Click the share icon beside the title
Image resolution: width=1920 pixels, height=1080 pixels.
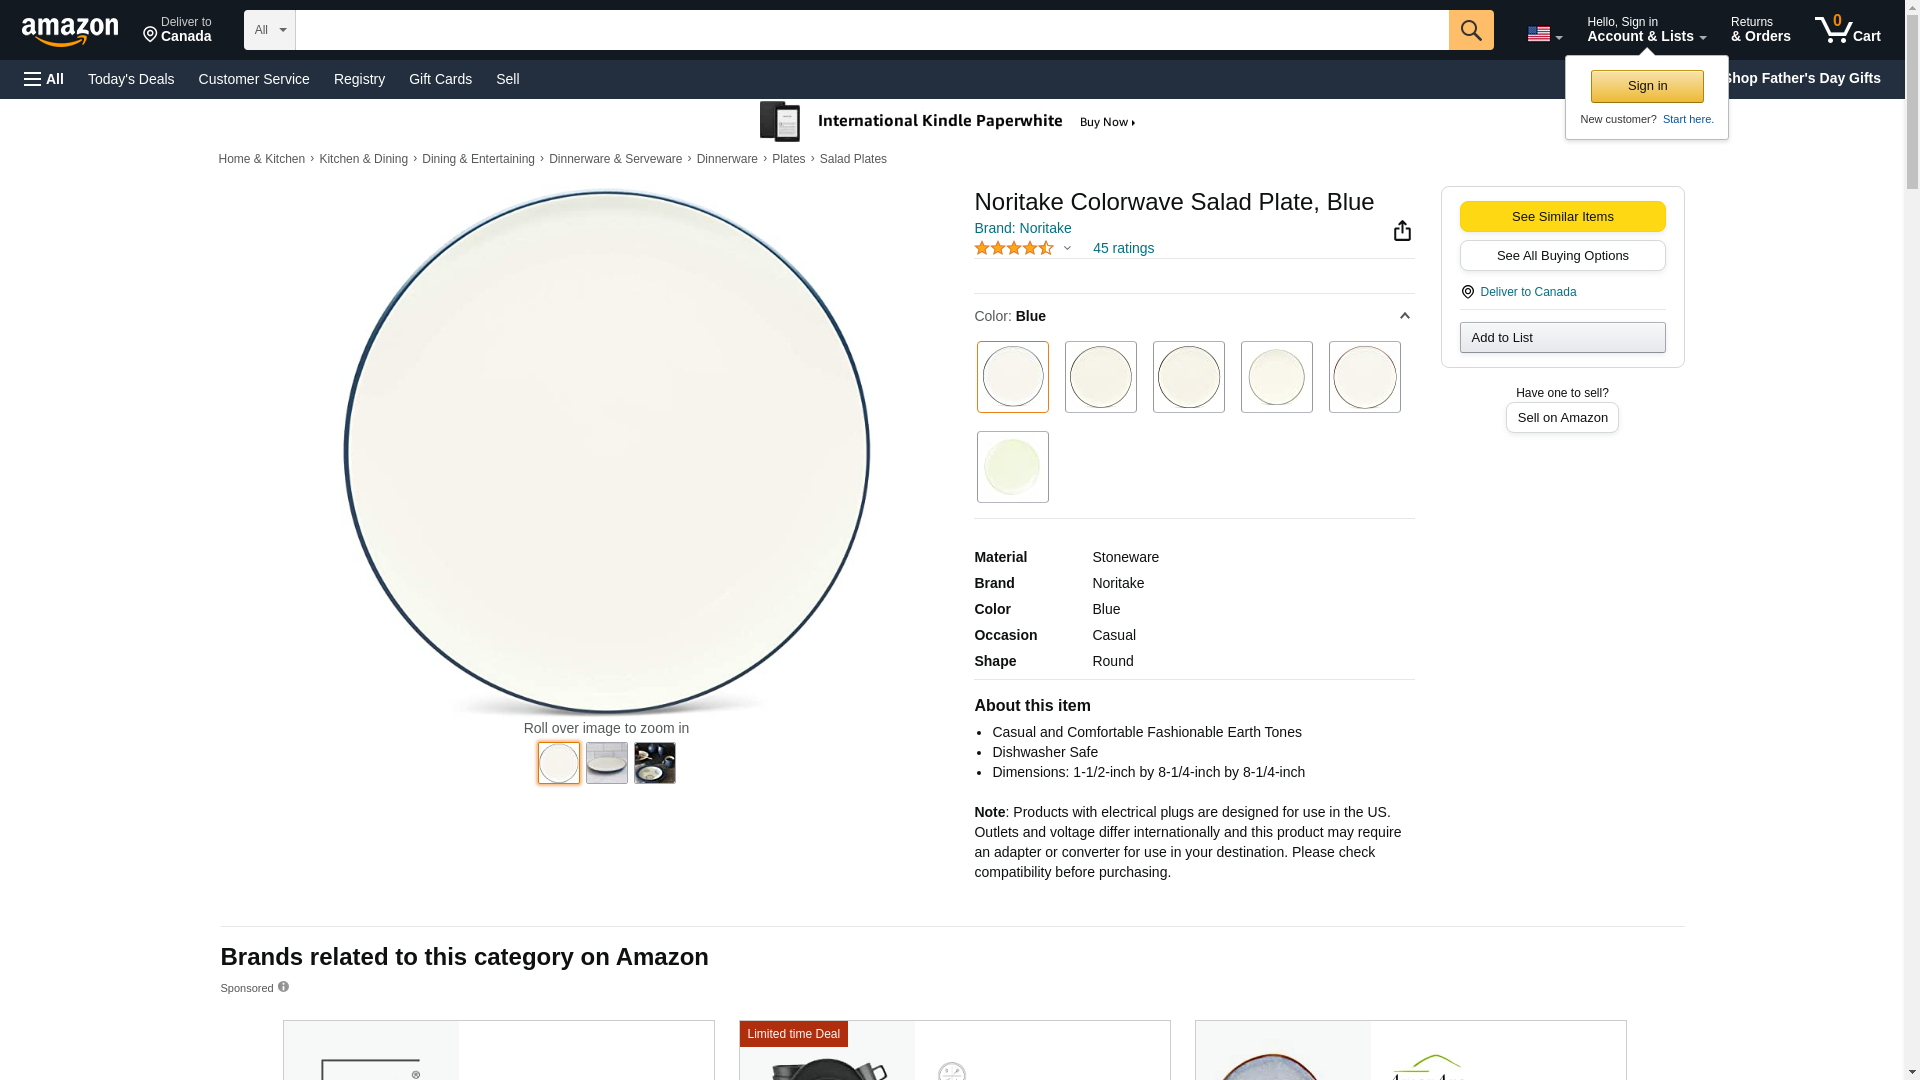coord(1402,231)
